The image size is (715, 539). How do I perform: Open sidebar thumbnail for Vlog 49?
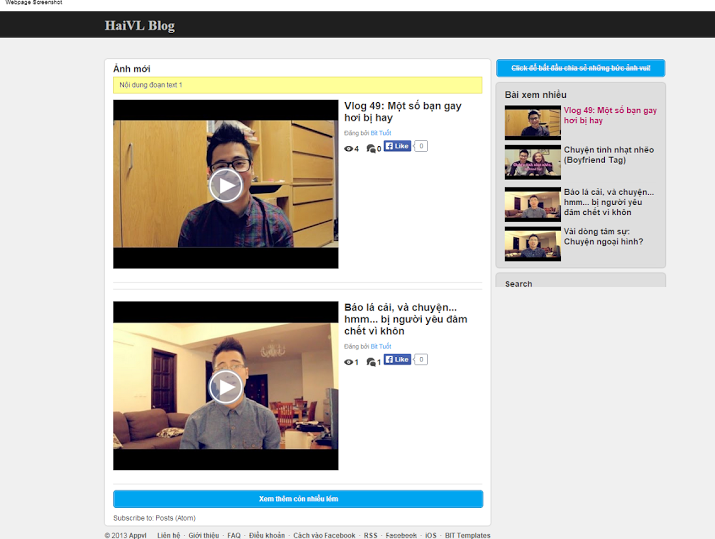pos(532,122)
